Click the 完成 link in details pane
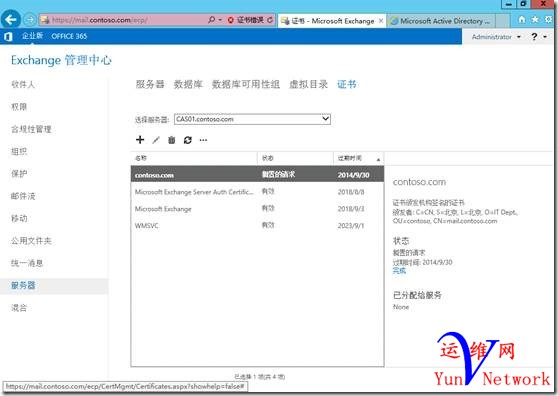Screen dimensions: 558x396 coord(399,271)
